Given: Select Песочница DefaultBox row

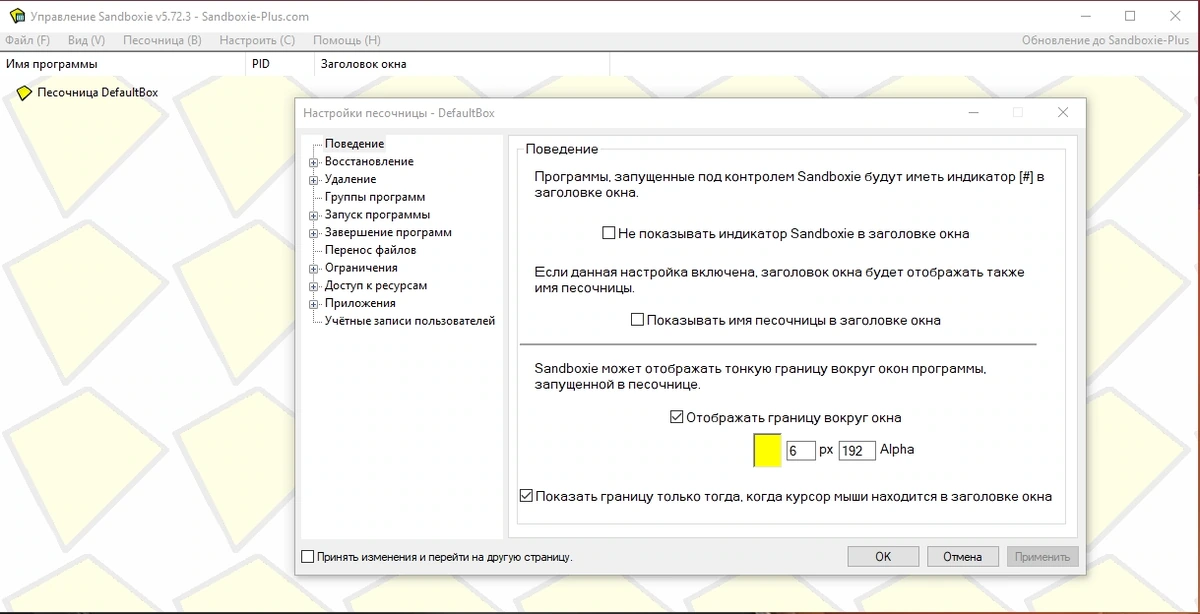Looking at the screenshot, I should tap(97, 93).
